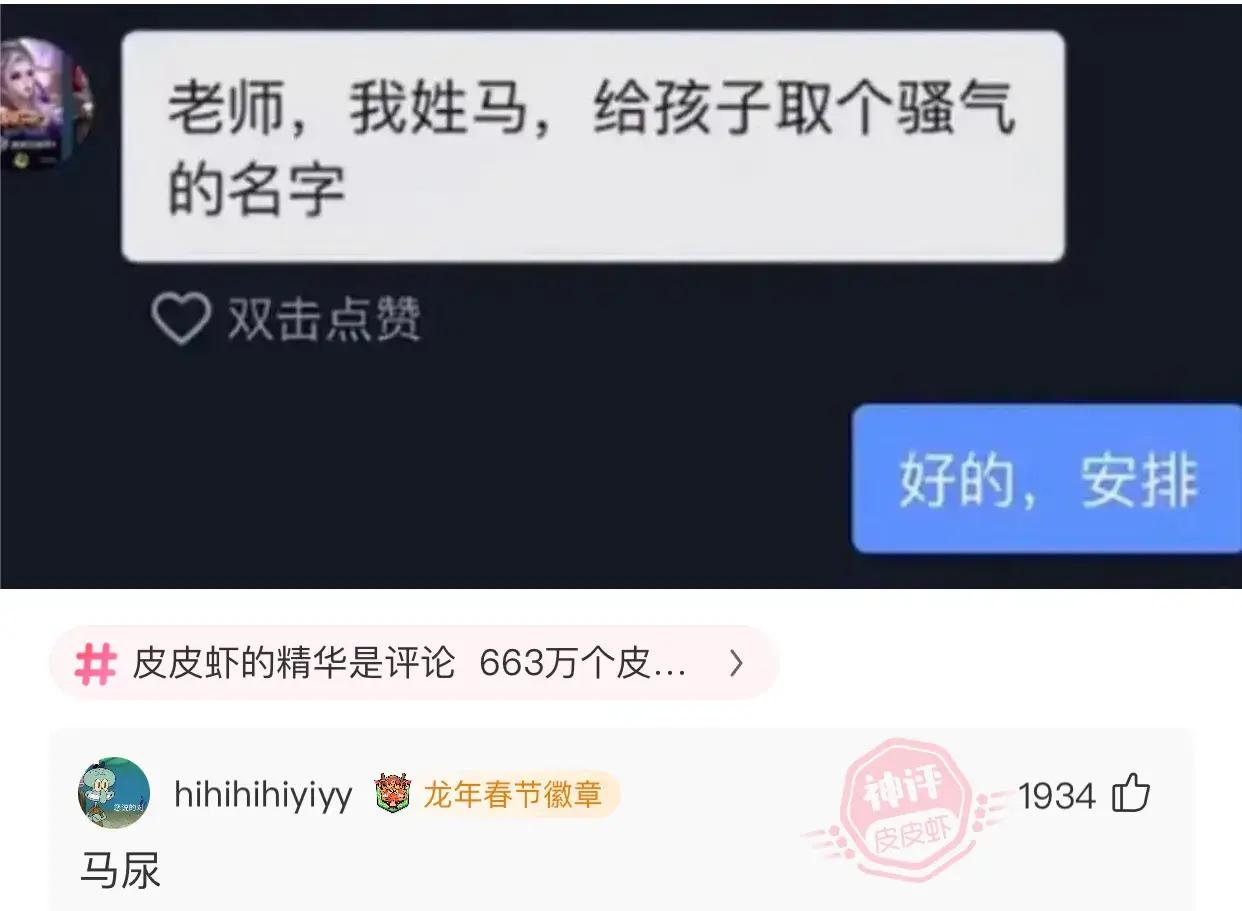Open the comment text 马尿
Screen dimensions: 1242x911
click(120, 871)
